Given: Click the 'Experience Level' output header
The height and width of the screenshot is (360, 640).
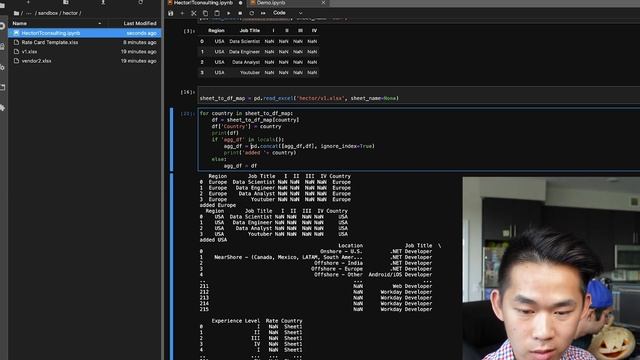Looking at the screenshot, I should pyautogui.click(x=236, y=321).
